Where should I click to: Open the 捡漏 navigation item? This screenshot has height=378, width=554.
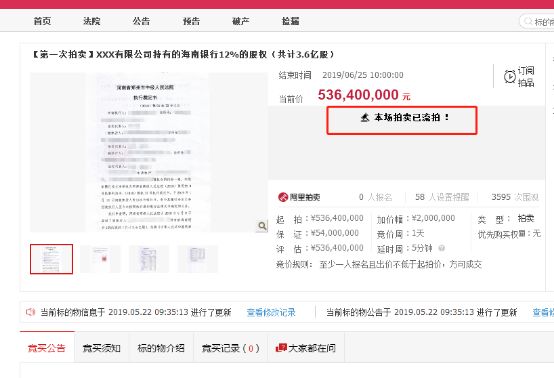point(290,21)
